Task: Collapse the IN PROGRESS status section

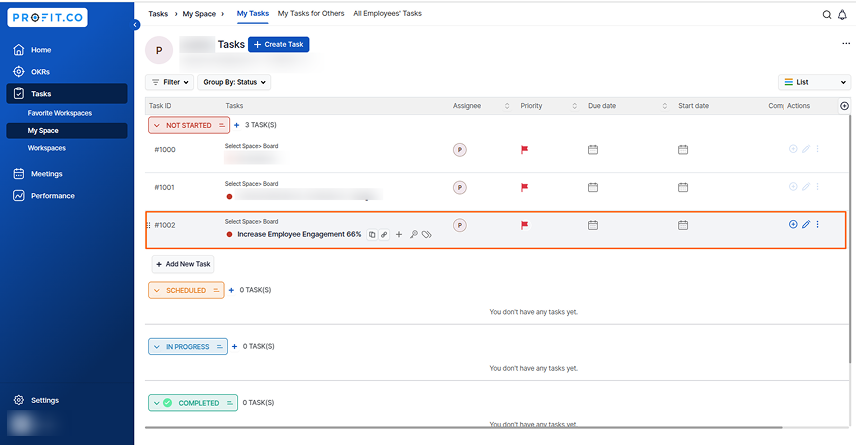Action: [157, 347]
